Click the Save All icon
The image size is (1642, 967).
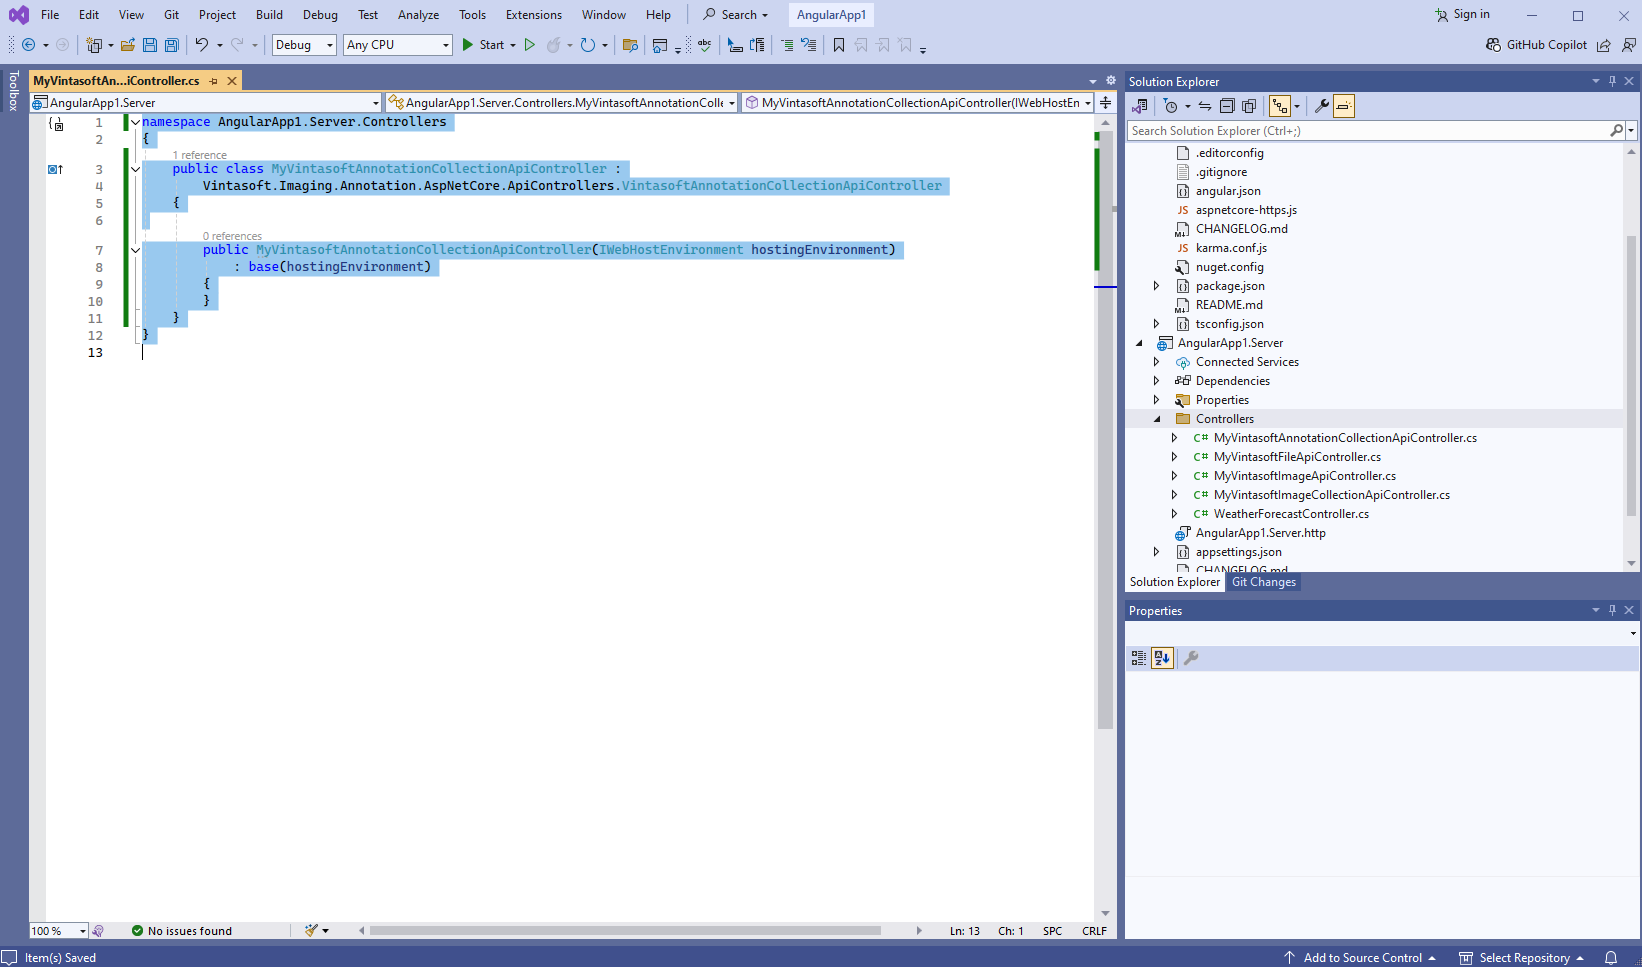[x=172, y=45]
